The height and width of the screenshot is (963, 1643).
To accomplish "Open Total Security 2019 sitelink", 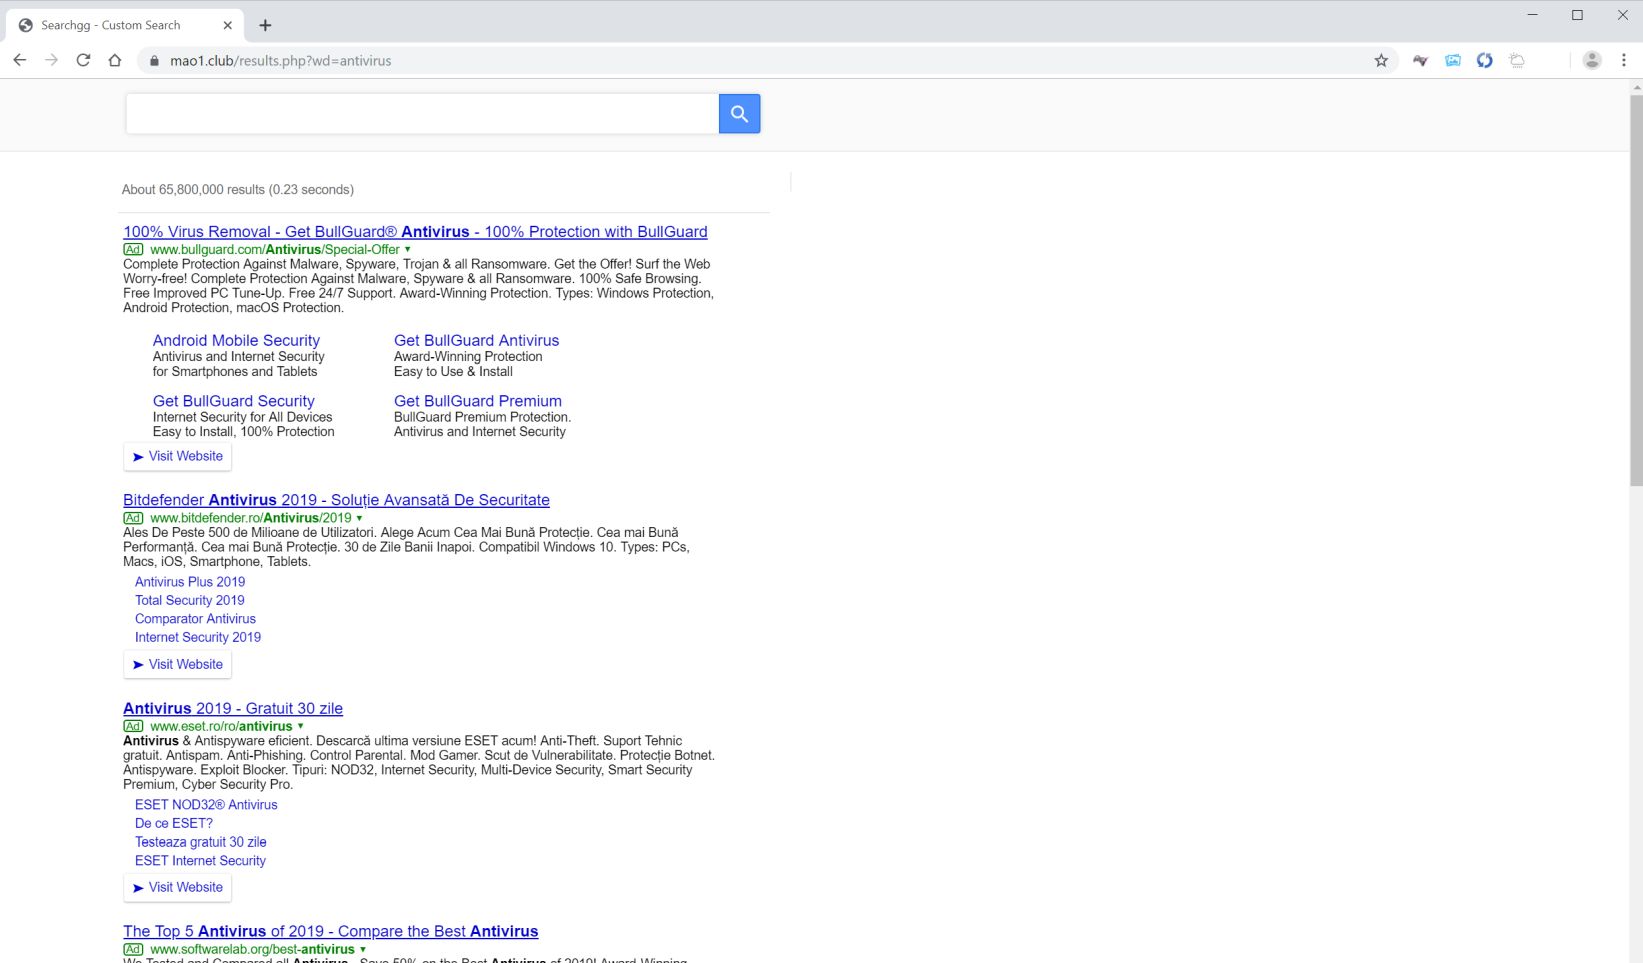I will 190,600.
